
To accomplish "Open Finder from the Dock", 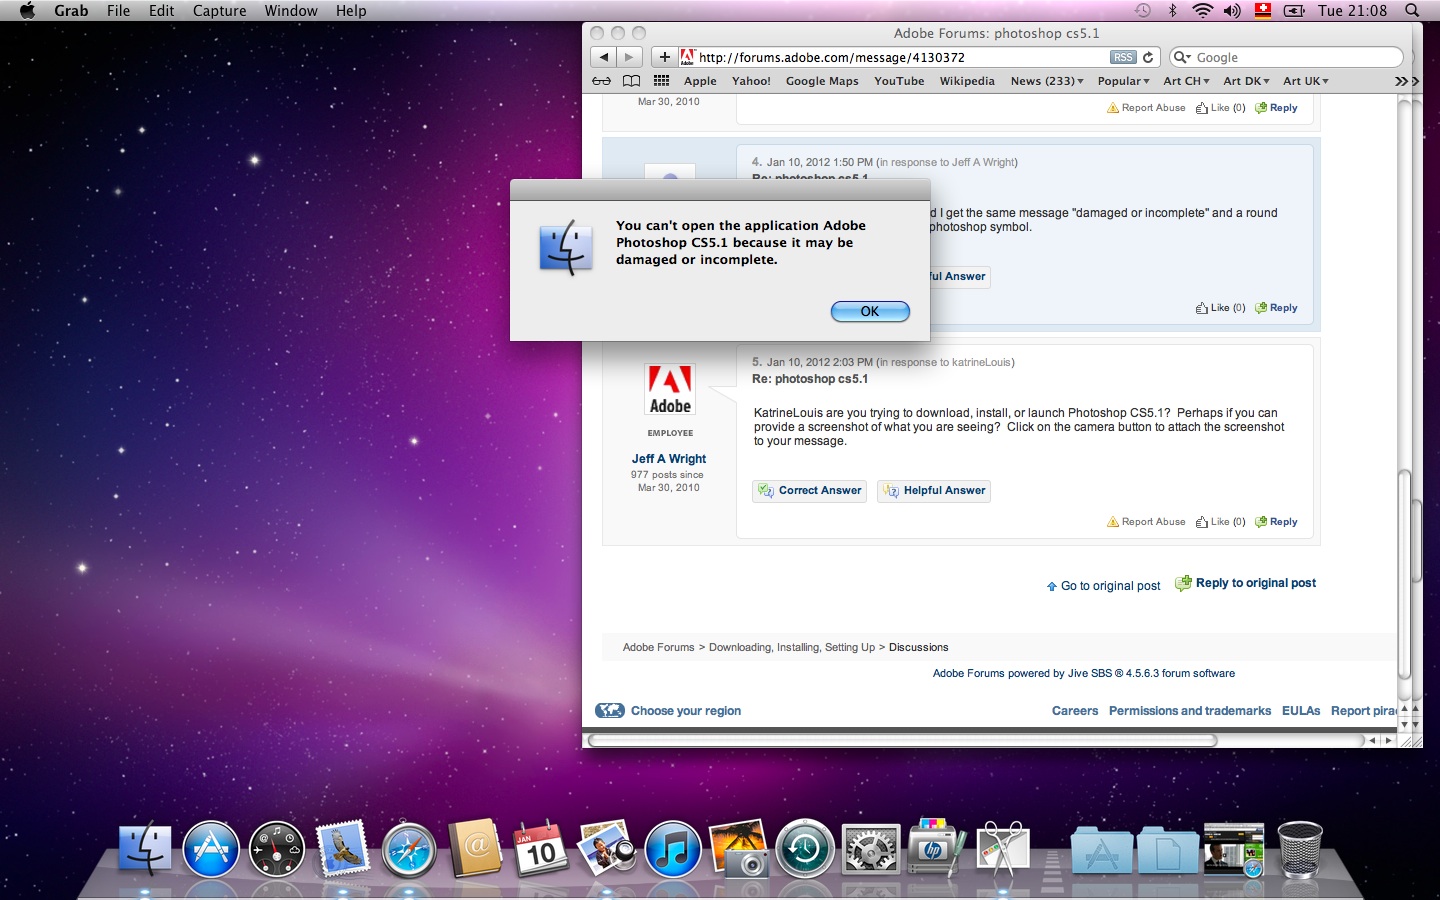I will (145, 850).
